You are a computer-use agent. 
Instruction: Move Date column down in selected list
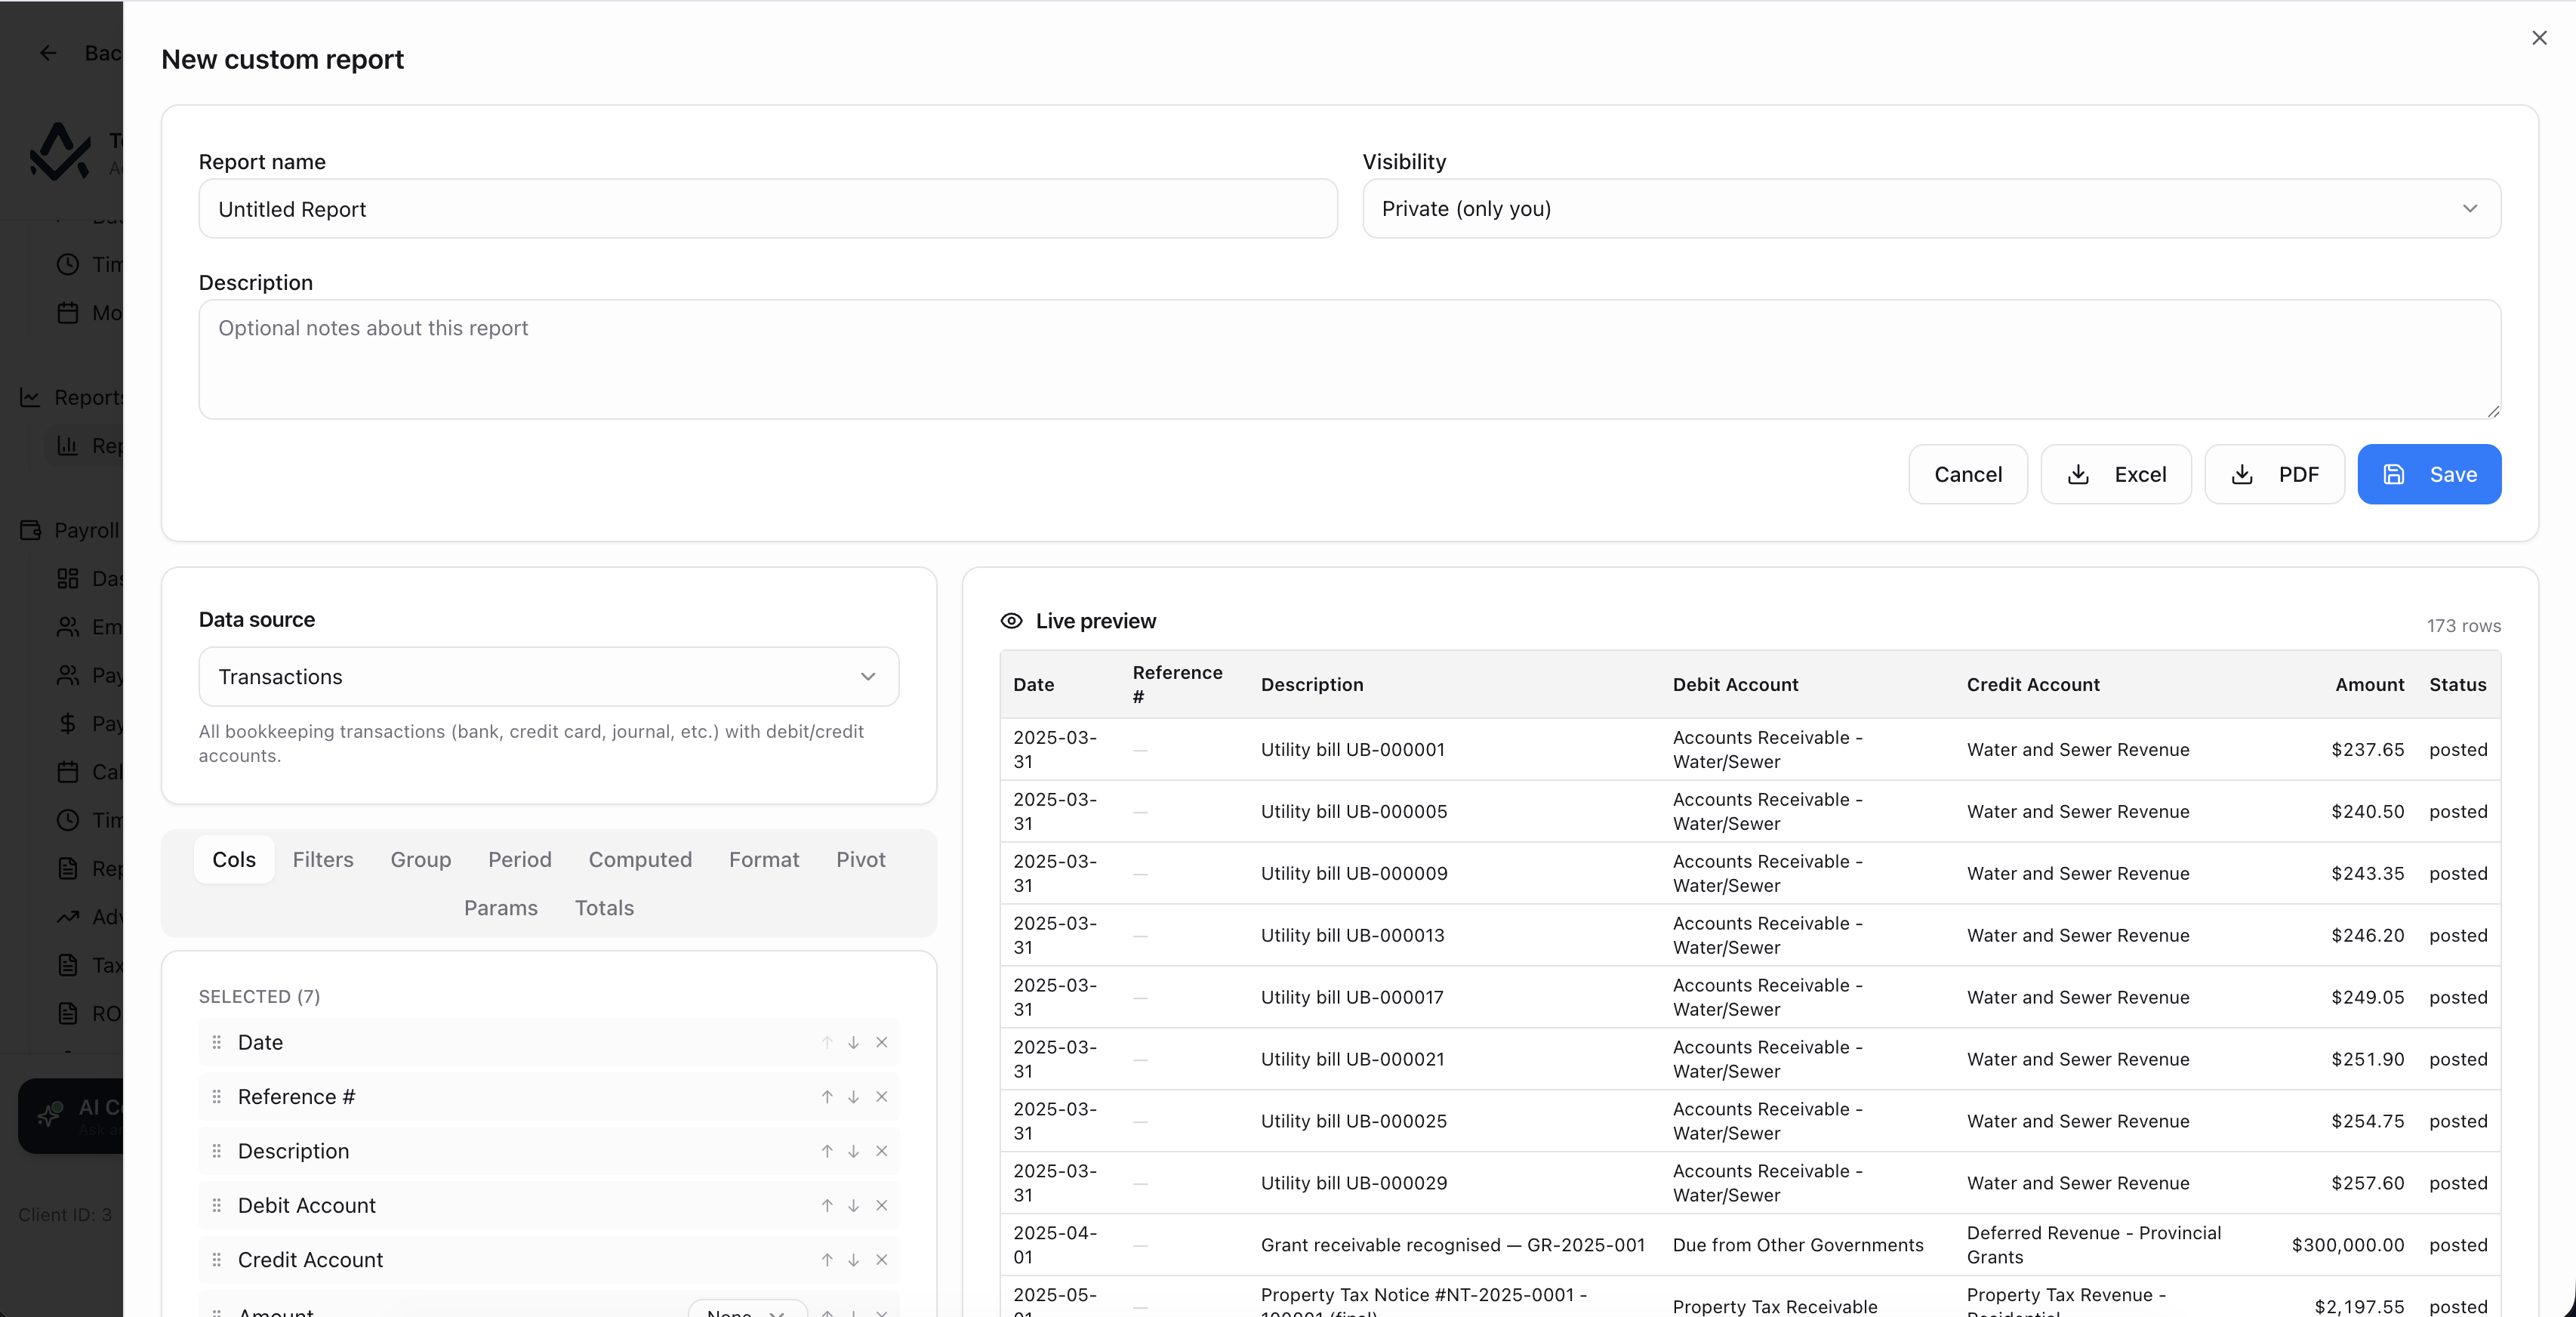coord(854,1042)
